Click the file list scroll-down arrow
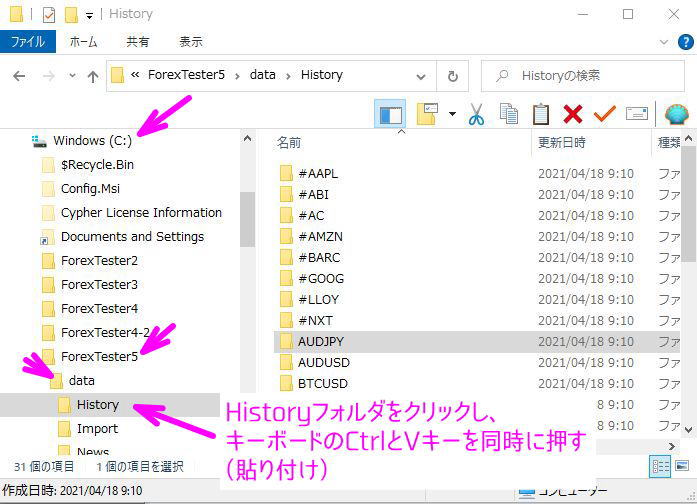This screenshot has width=697, height=504. tap(689, 429)
